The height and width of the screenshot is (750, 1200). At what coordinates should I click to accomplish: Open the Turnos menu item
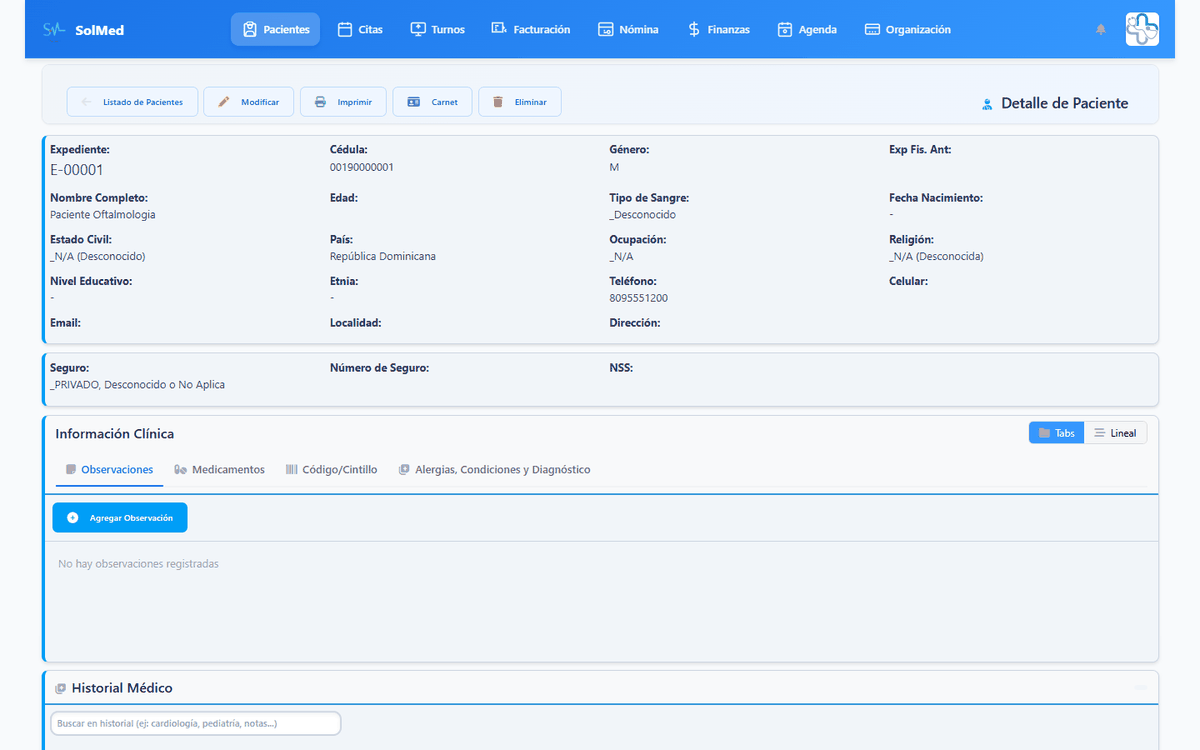tap(438, 30)
